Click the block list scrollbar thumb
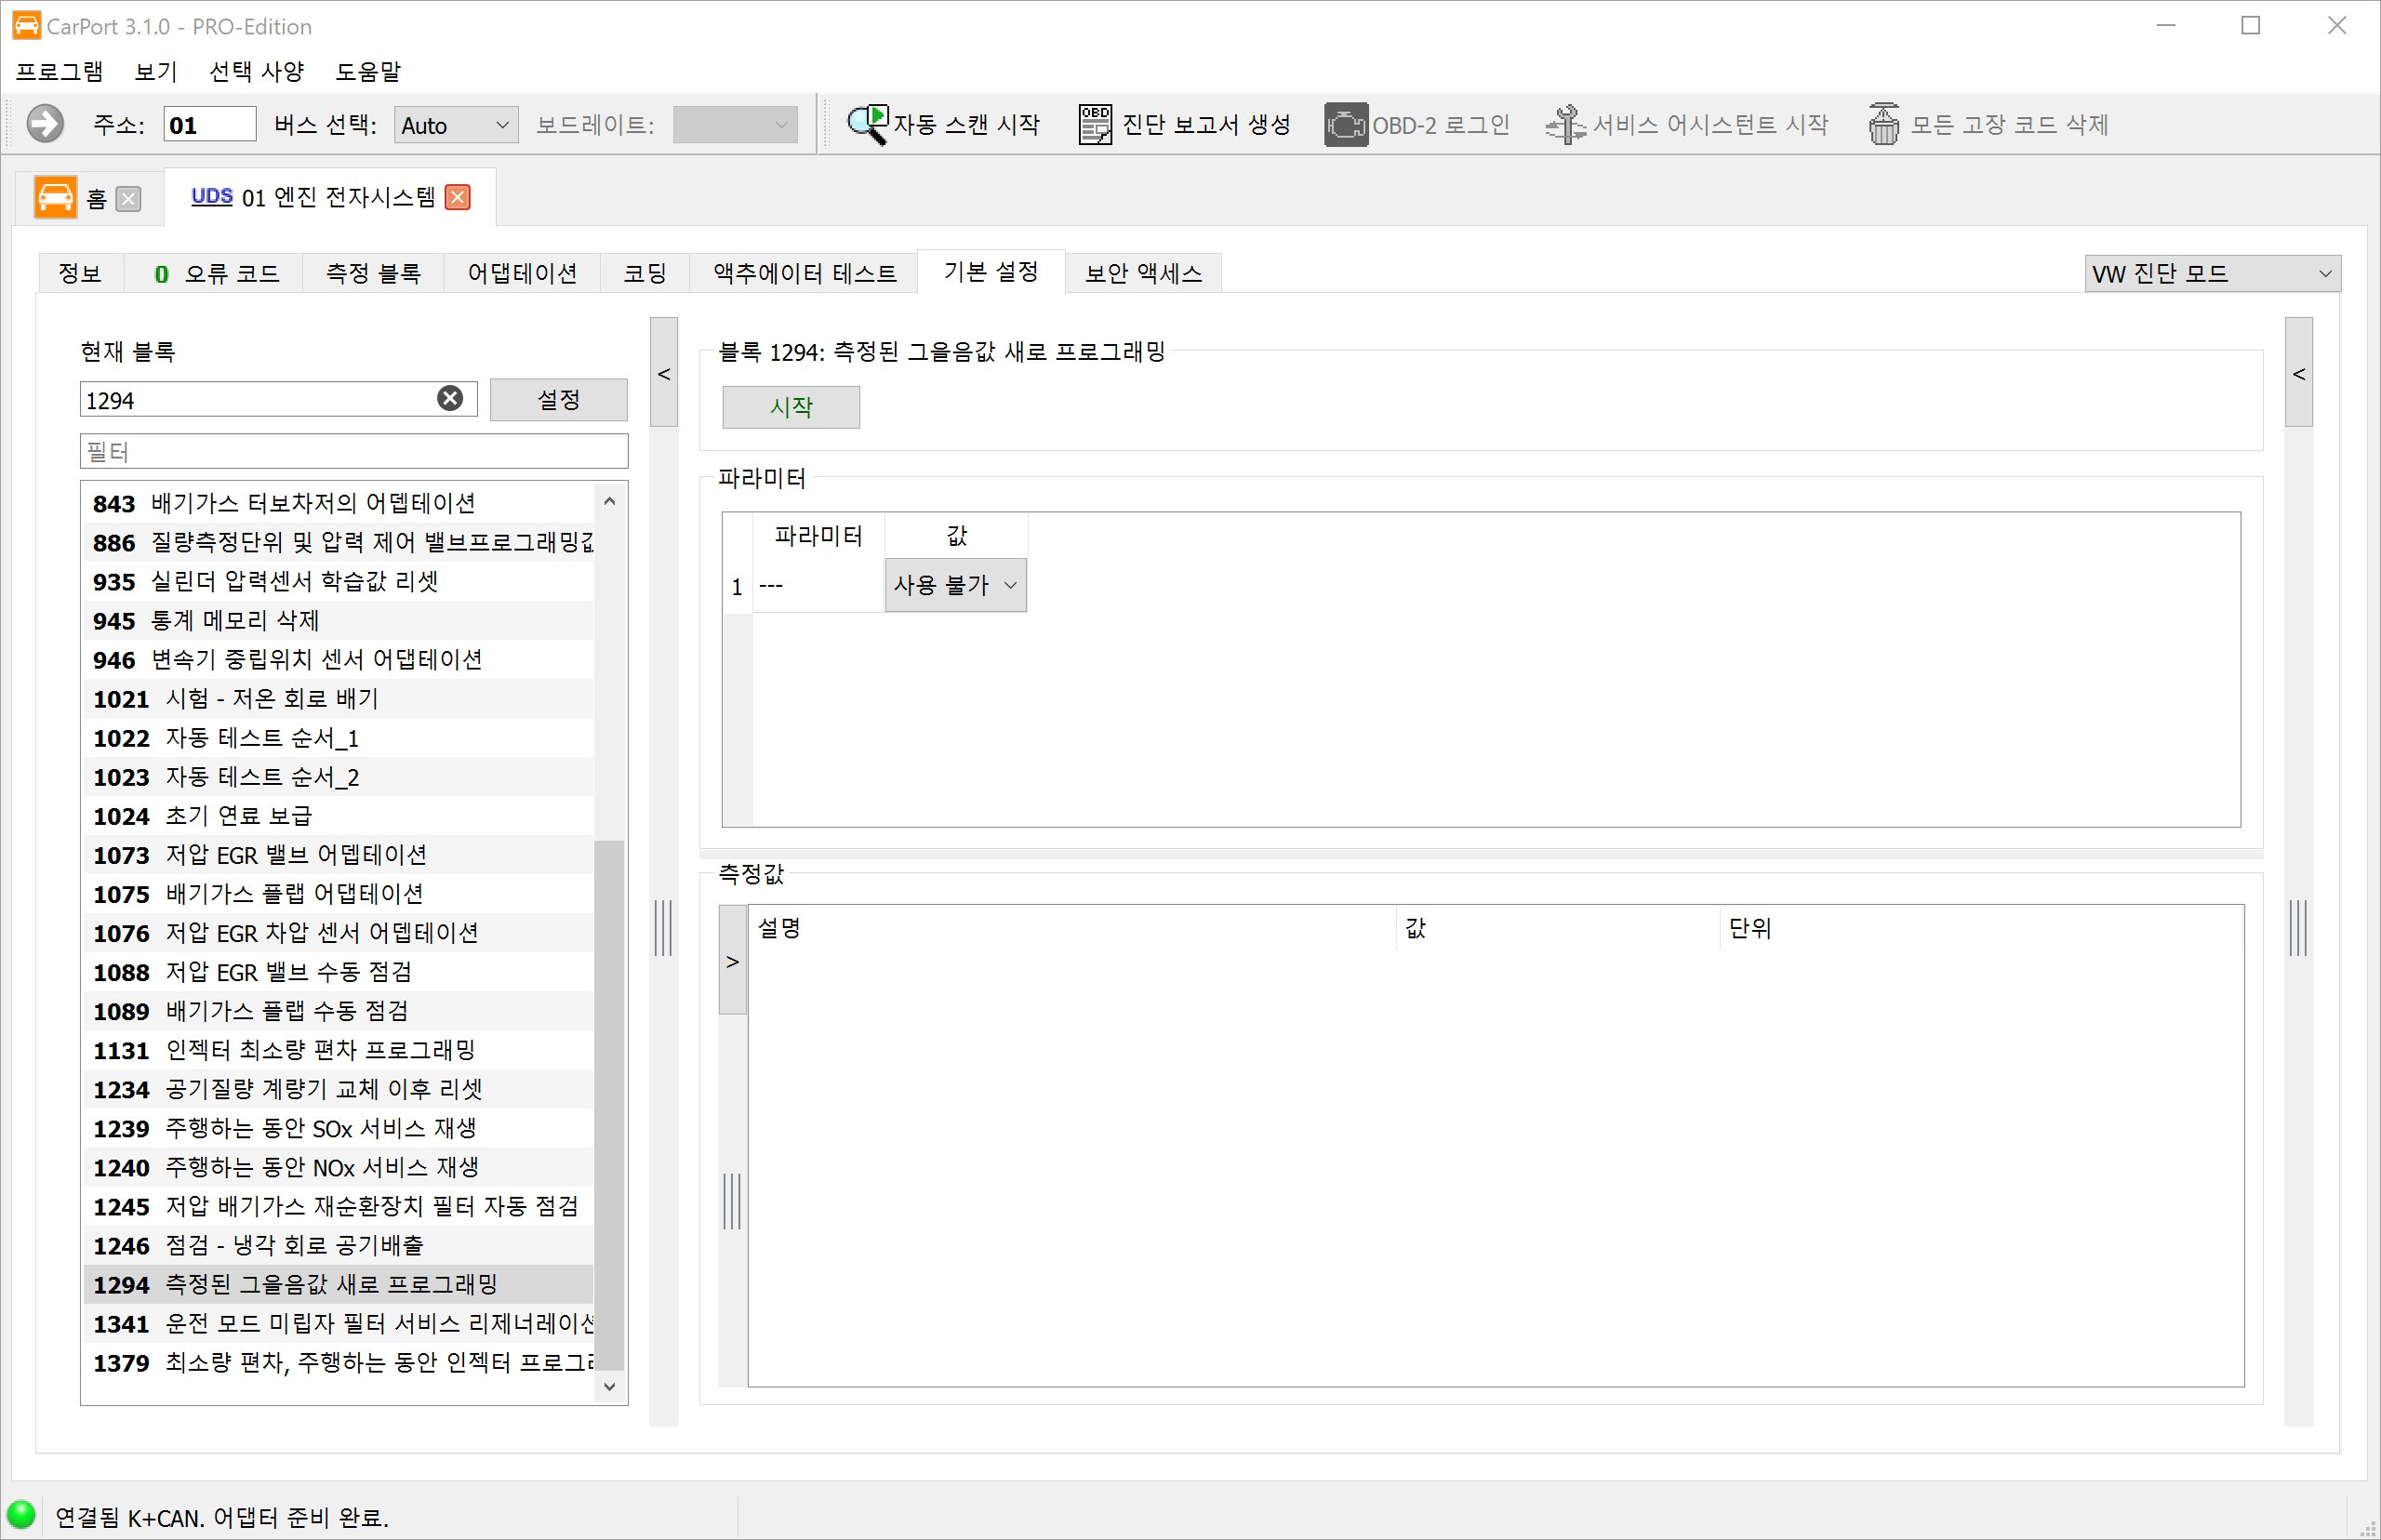 pyautogui.click(x=609, y=1105)
